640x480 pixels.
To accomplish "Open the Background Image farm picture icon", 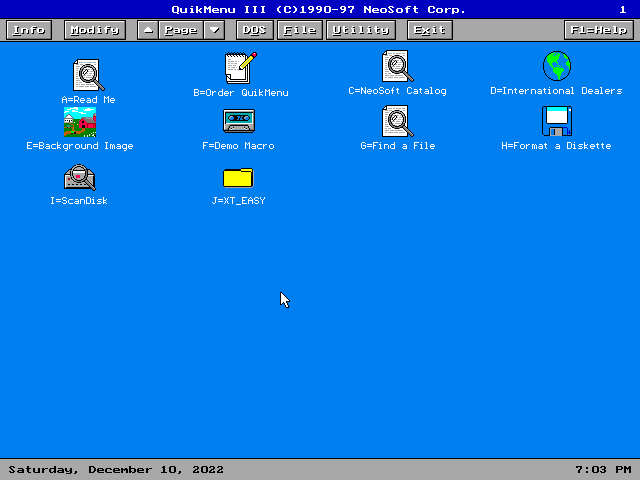I will 80,122.
